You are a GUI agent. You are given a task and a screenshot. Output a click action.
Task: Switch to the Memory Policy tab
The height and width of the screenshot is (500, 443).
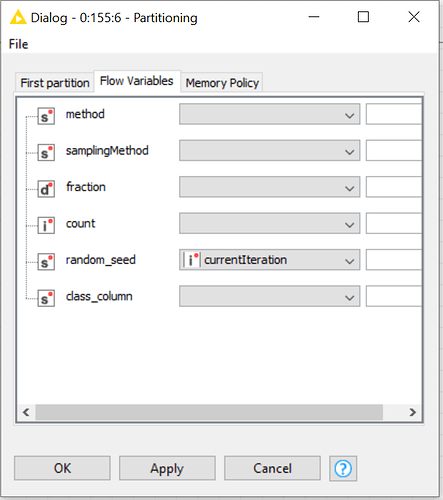222,83
